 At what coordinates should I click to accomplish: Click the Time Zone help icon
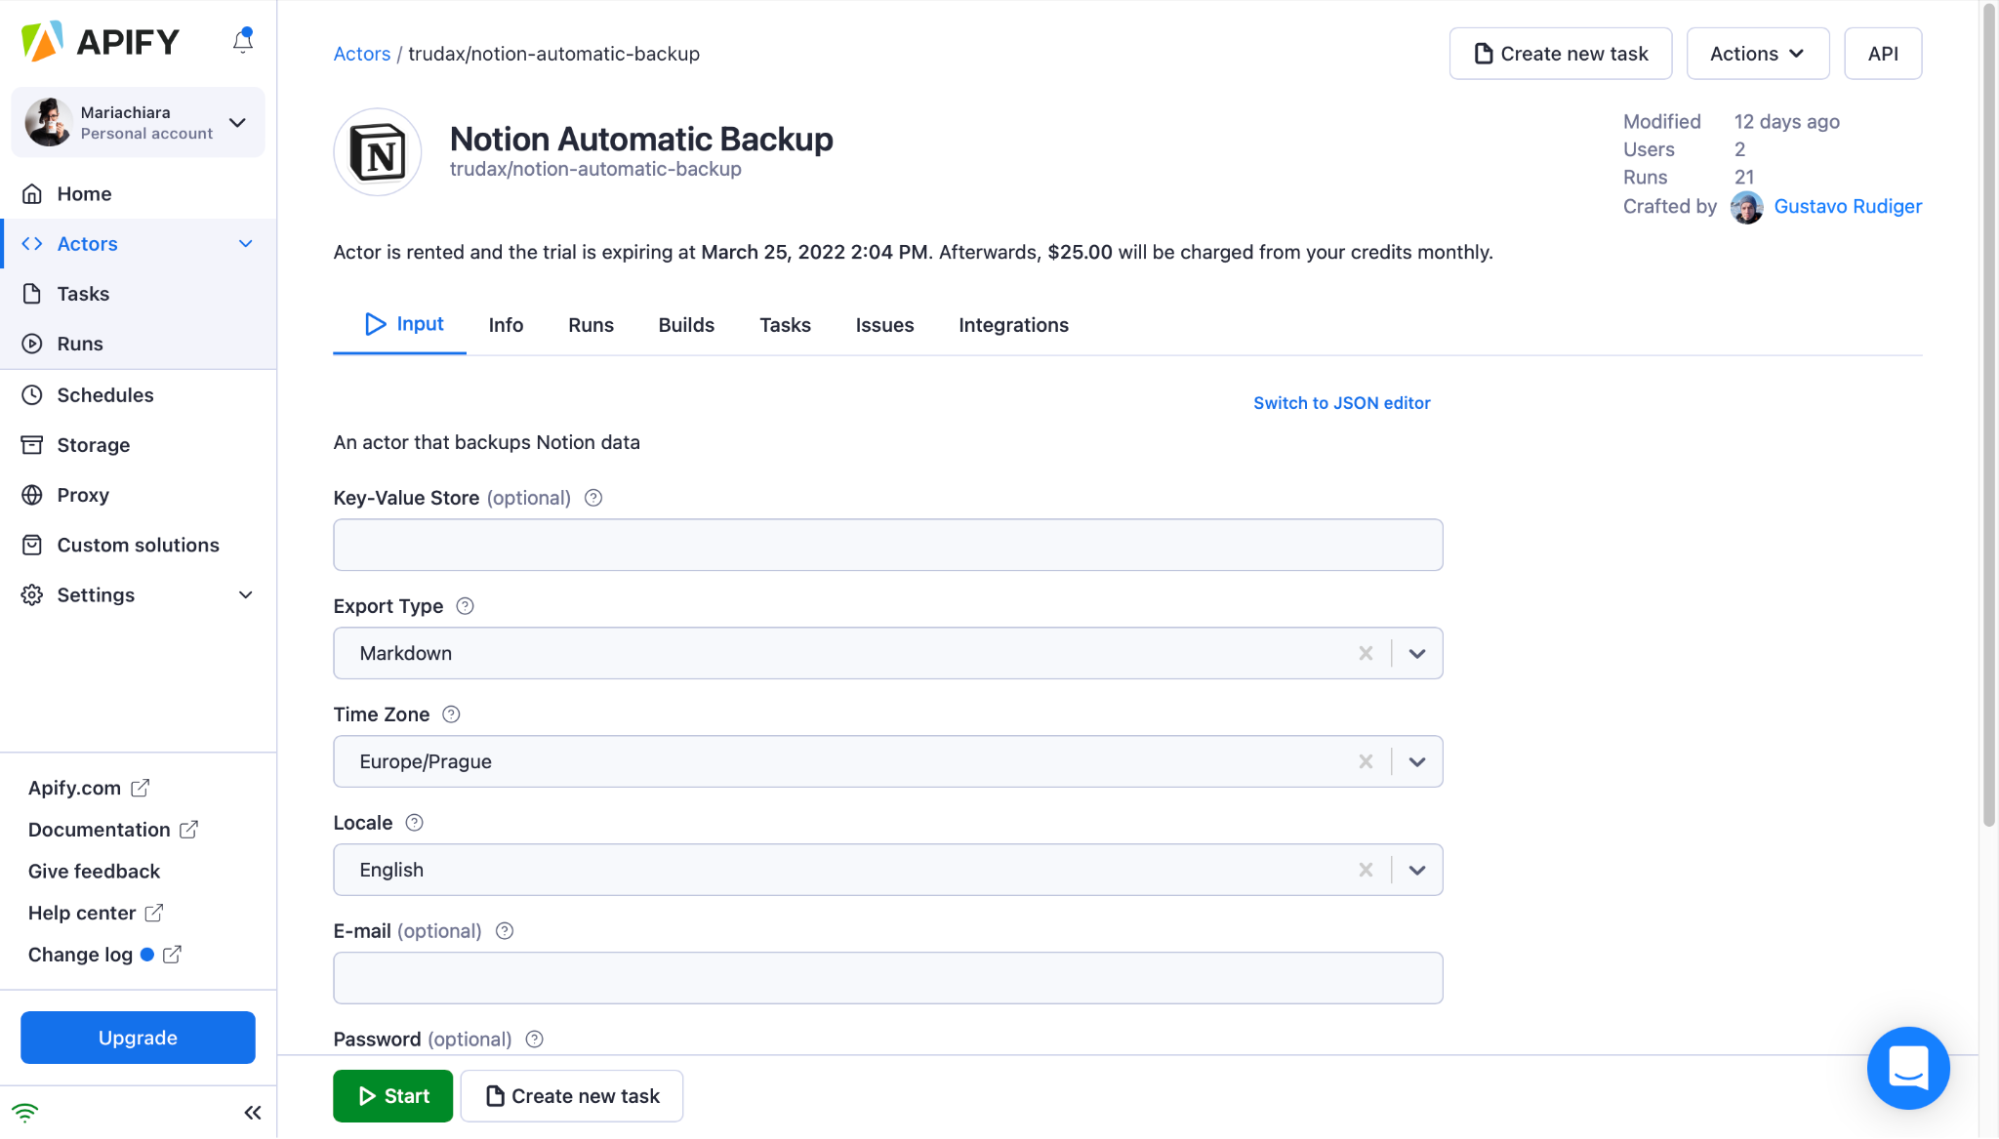coord(451,714)
